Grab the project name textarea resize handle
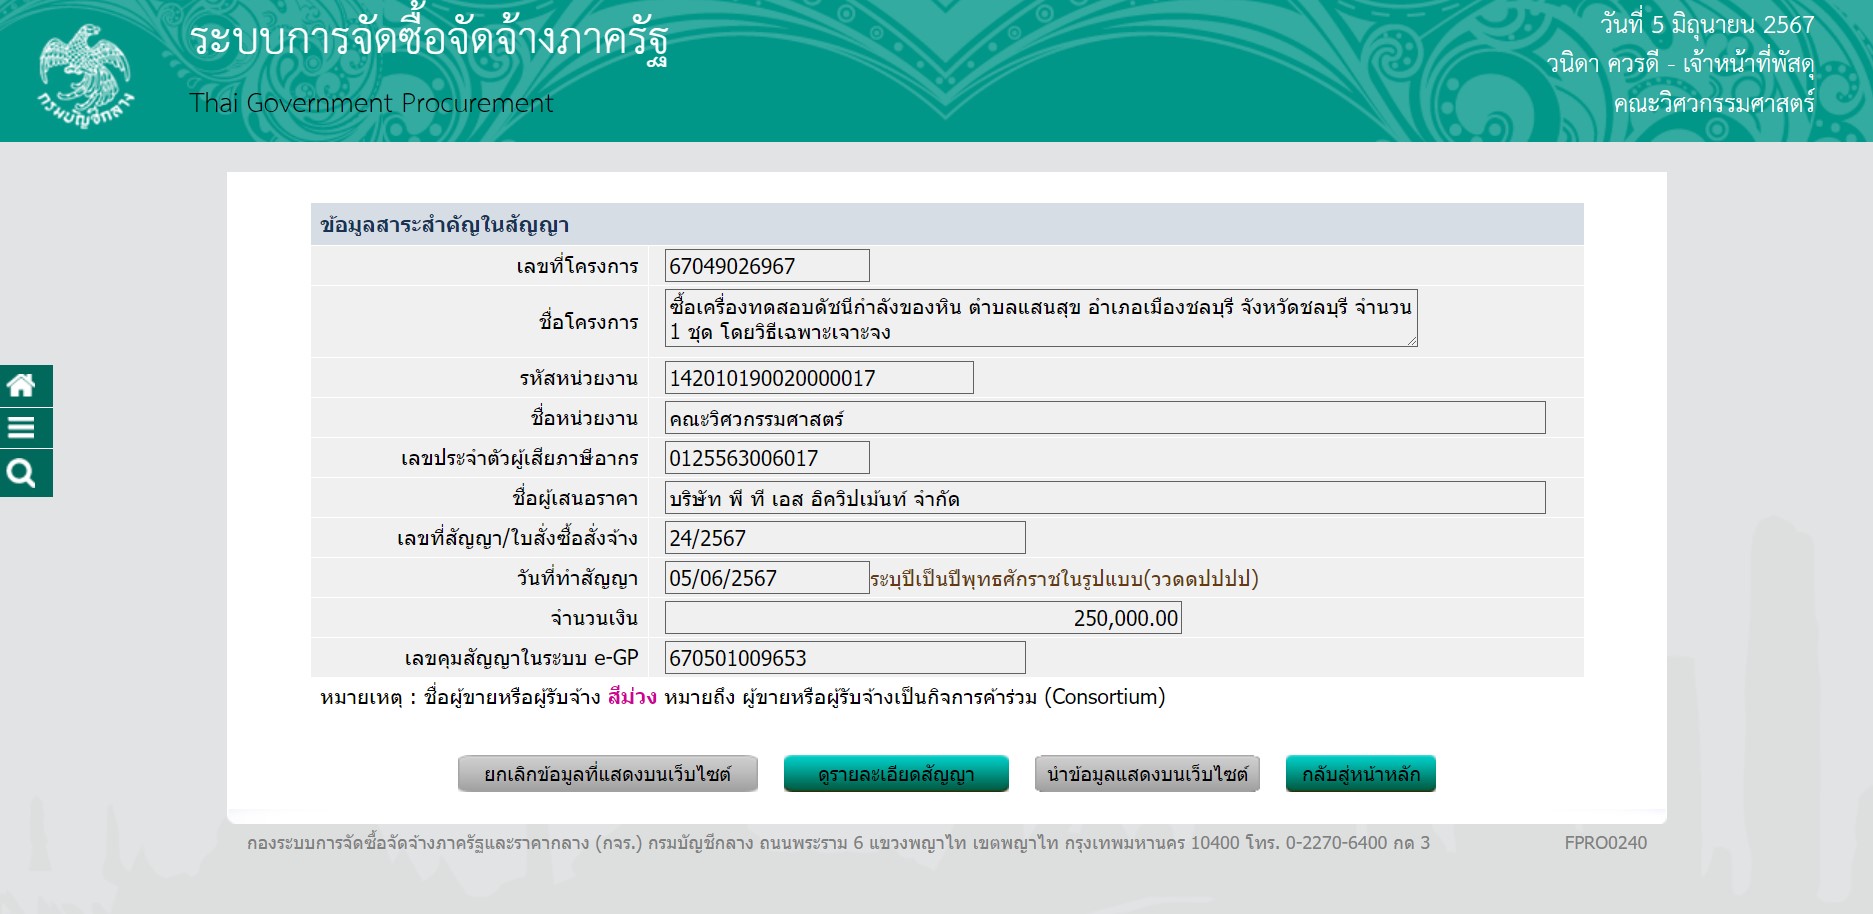The height and width of the screenshot is (914, 1873). [x=1411, y=341]
